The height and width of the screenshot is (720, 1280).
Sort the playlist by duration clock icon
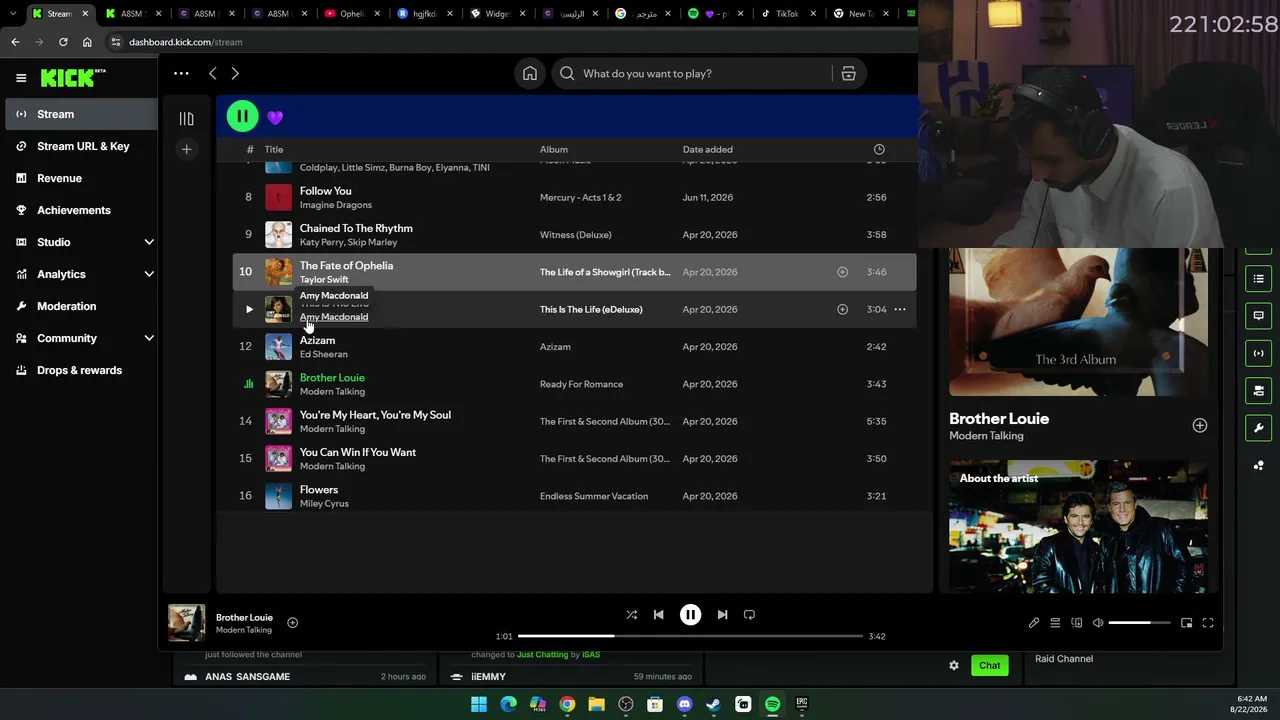pos(879,150)
